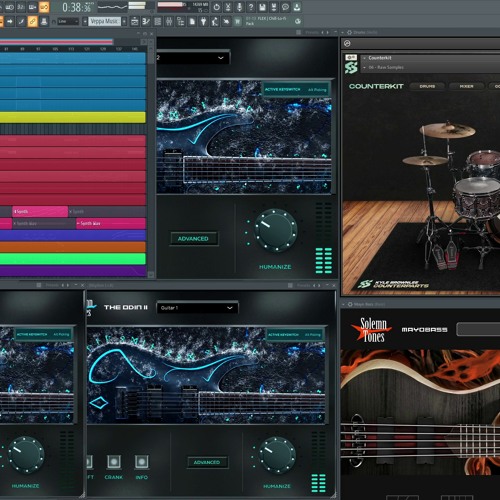Click ADVANCED on the Guitar 1 Odin II window
The height and width of the screenshot is (500, 500).
(x=207, y=462)
